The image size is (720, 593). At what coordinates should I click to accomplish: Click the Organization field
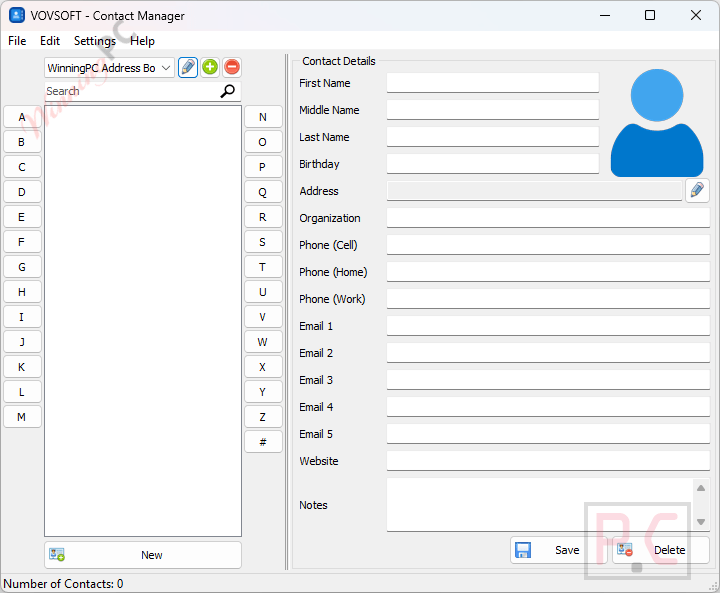point(548,218)
